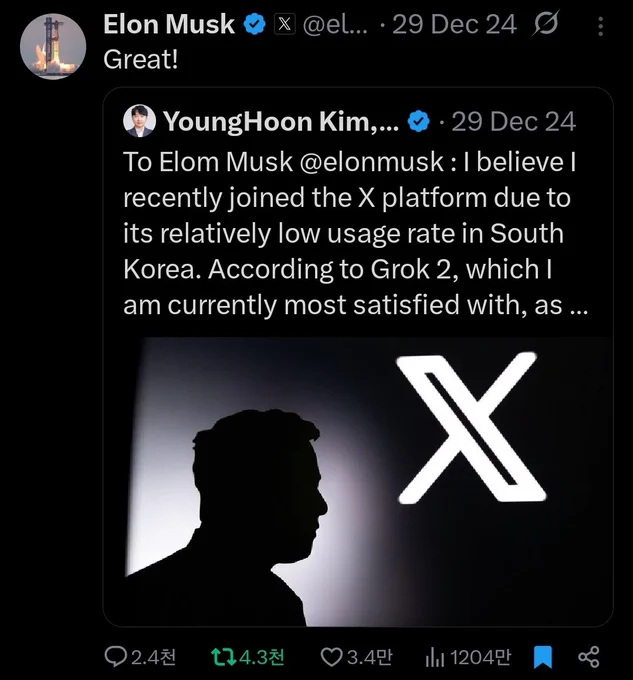Open Elon Musk's profile via display name
The width and height of the screenshot is (633, 680).
click(x=169, y=24)
